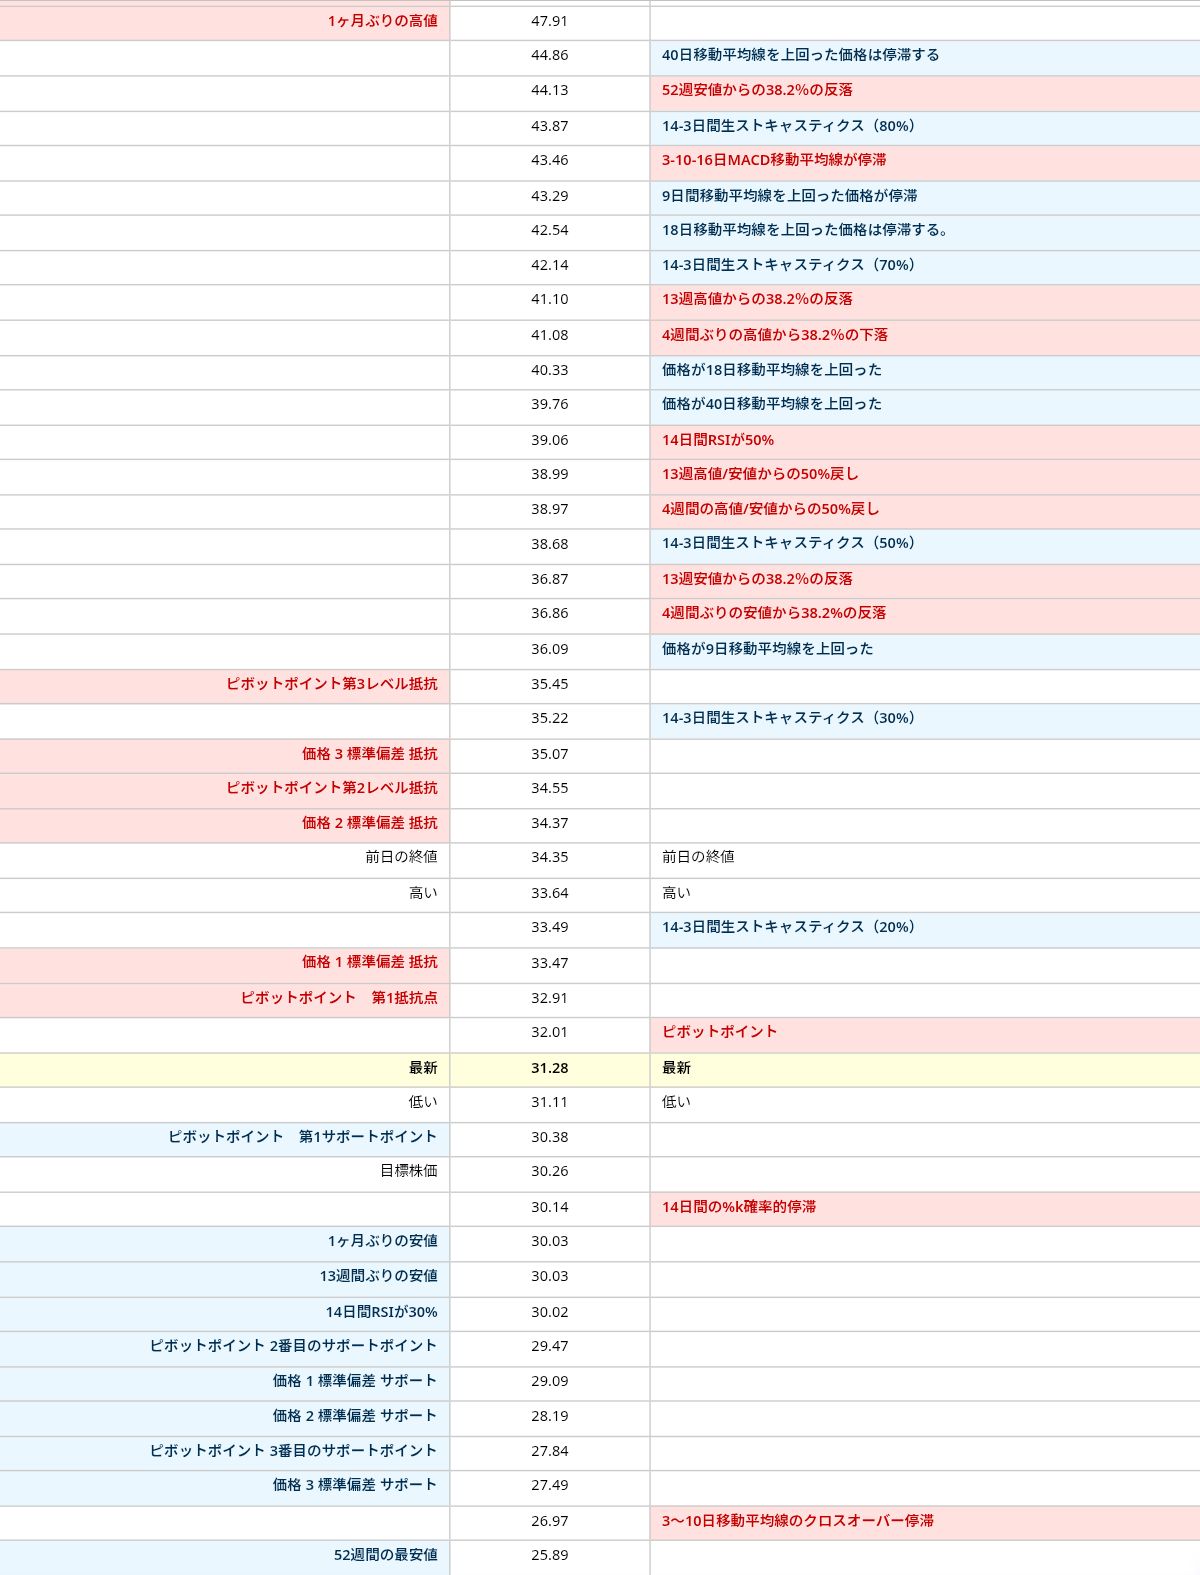The height and width of the screenshot is (1575, 1200).
Task: Select 40日移動平均線を上回った価格は停滞する text
Action: [800, 55]
